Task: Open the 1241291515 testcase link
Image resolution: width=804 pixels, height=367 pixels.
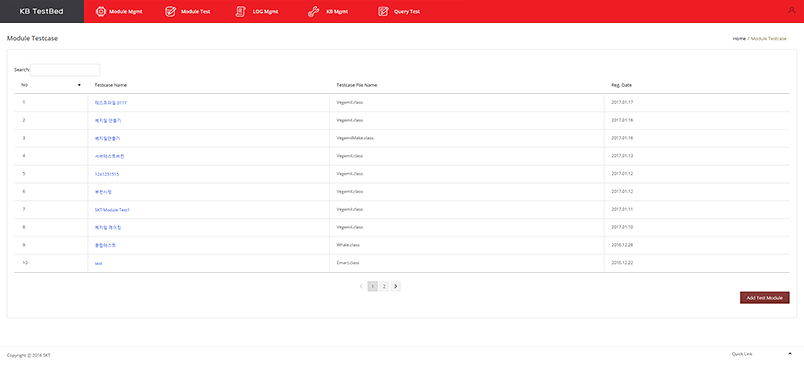Action: point(107,174)
